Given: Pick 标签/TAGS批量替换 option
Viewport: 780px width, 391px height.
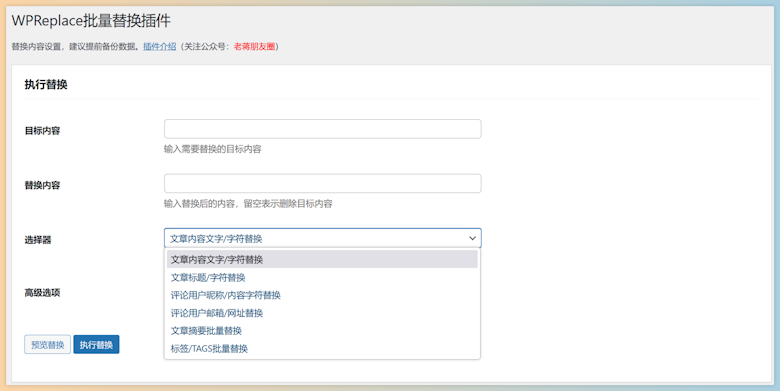Looking at the screenshot, I should [x=322, y=349].
